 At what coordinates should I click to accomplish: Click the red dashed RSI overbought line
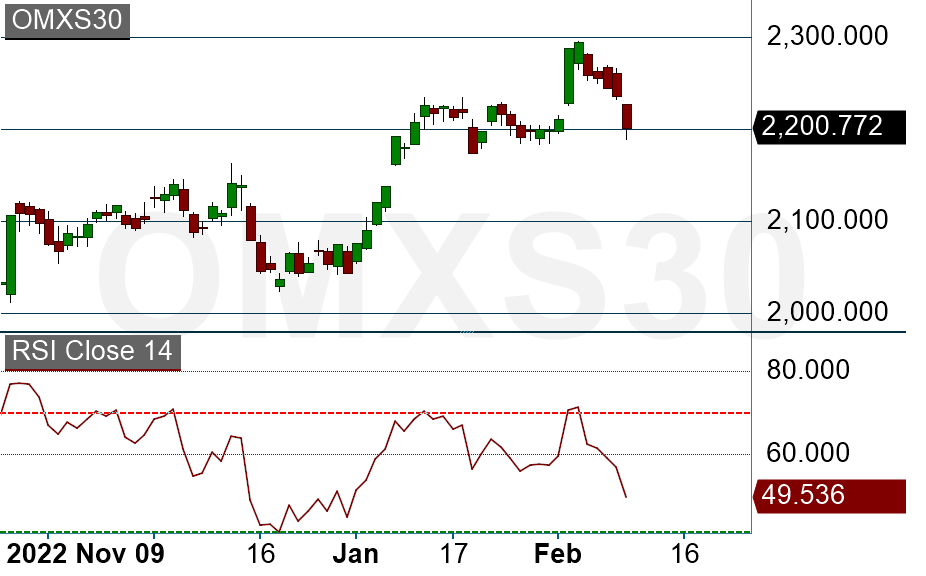[376, 413]
